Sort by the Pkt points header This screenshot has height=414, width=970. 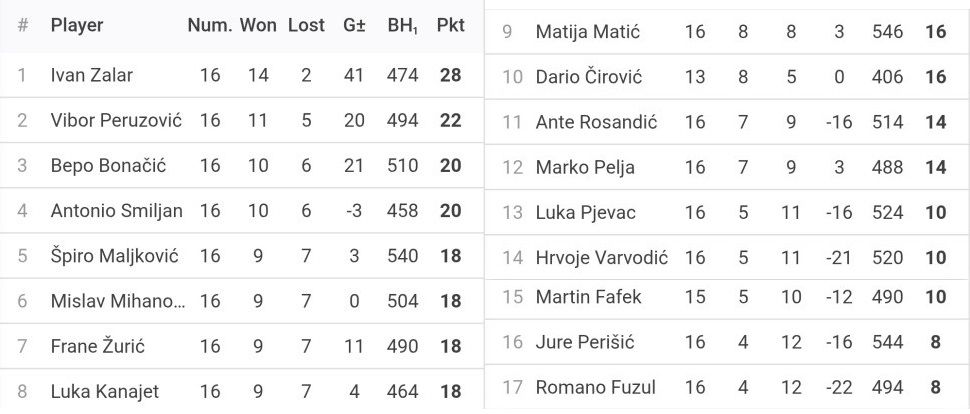point(450,25)
